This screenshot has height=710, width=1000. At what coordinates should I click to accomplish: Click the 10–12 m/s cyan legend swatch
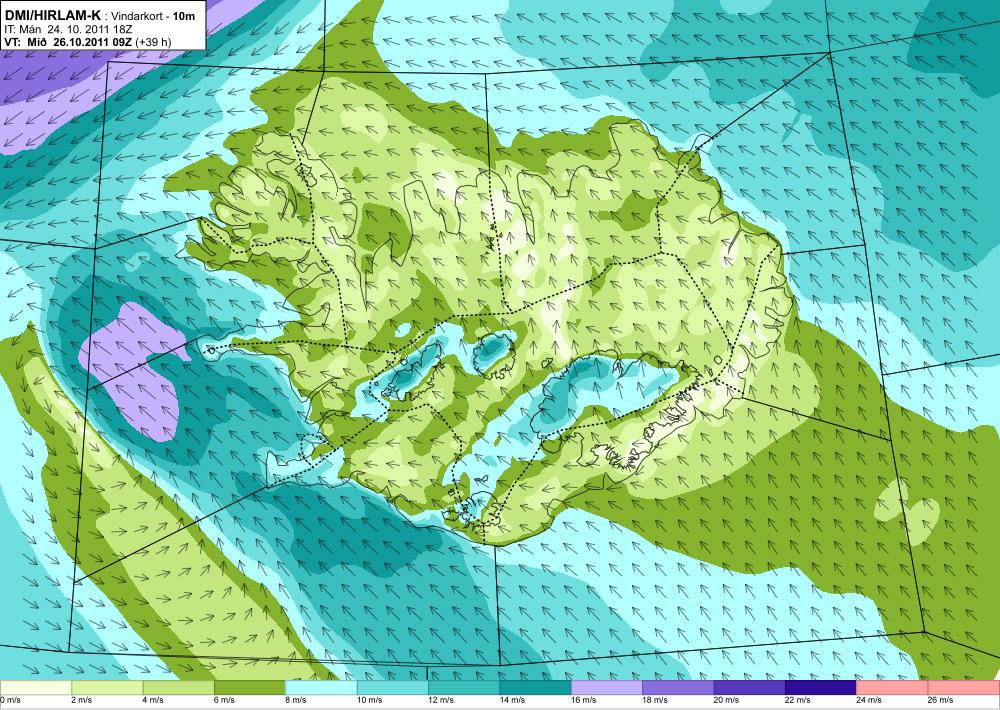pyautogui.click(x=393, y=688)
